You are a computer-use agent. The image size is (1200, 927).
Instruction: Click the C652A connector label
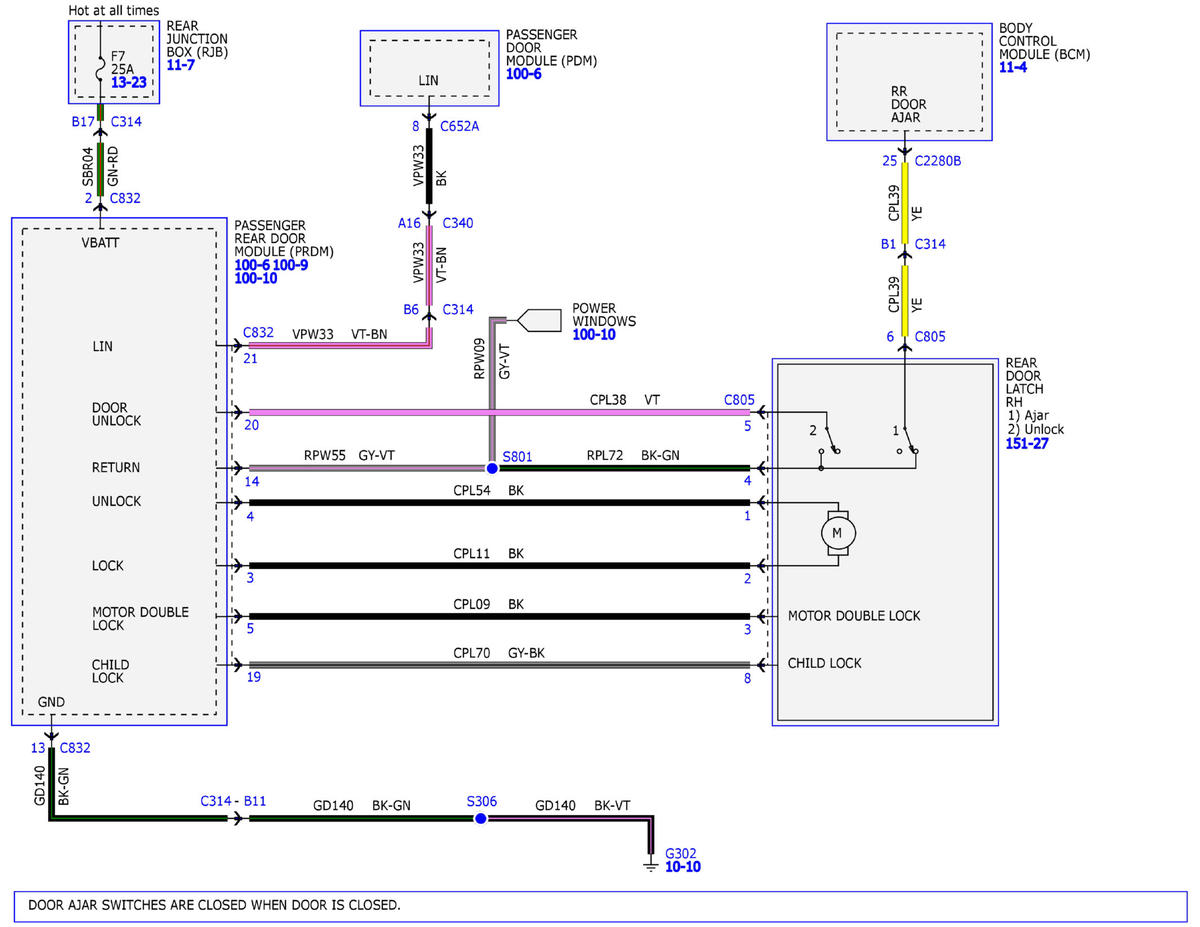coord(460,127)
